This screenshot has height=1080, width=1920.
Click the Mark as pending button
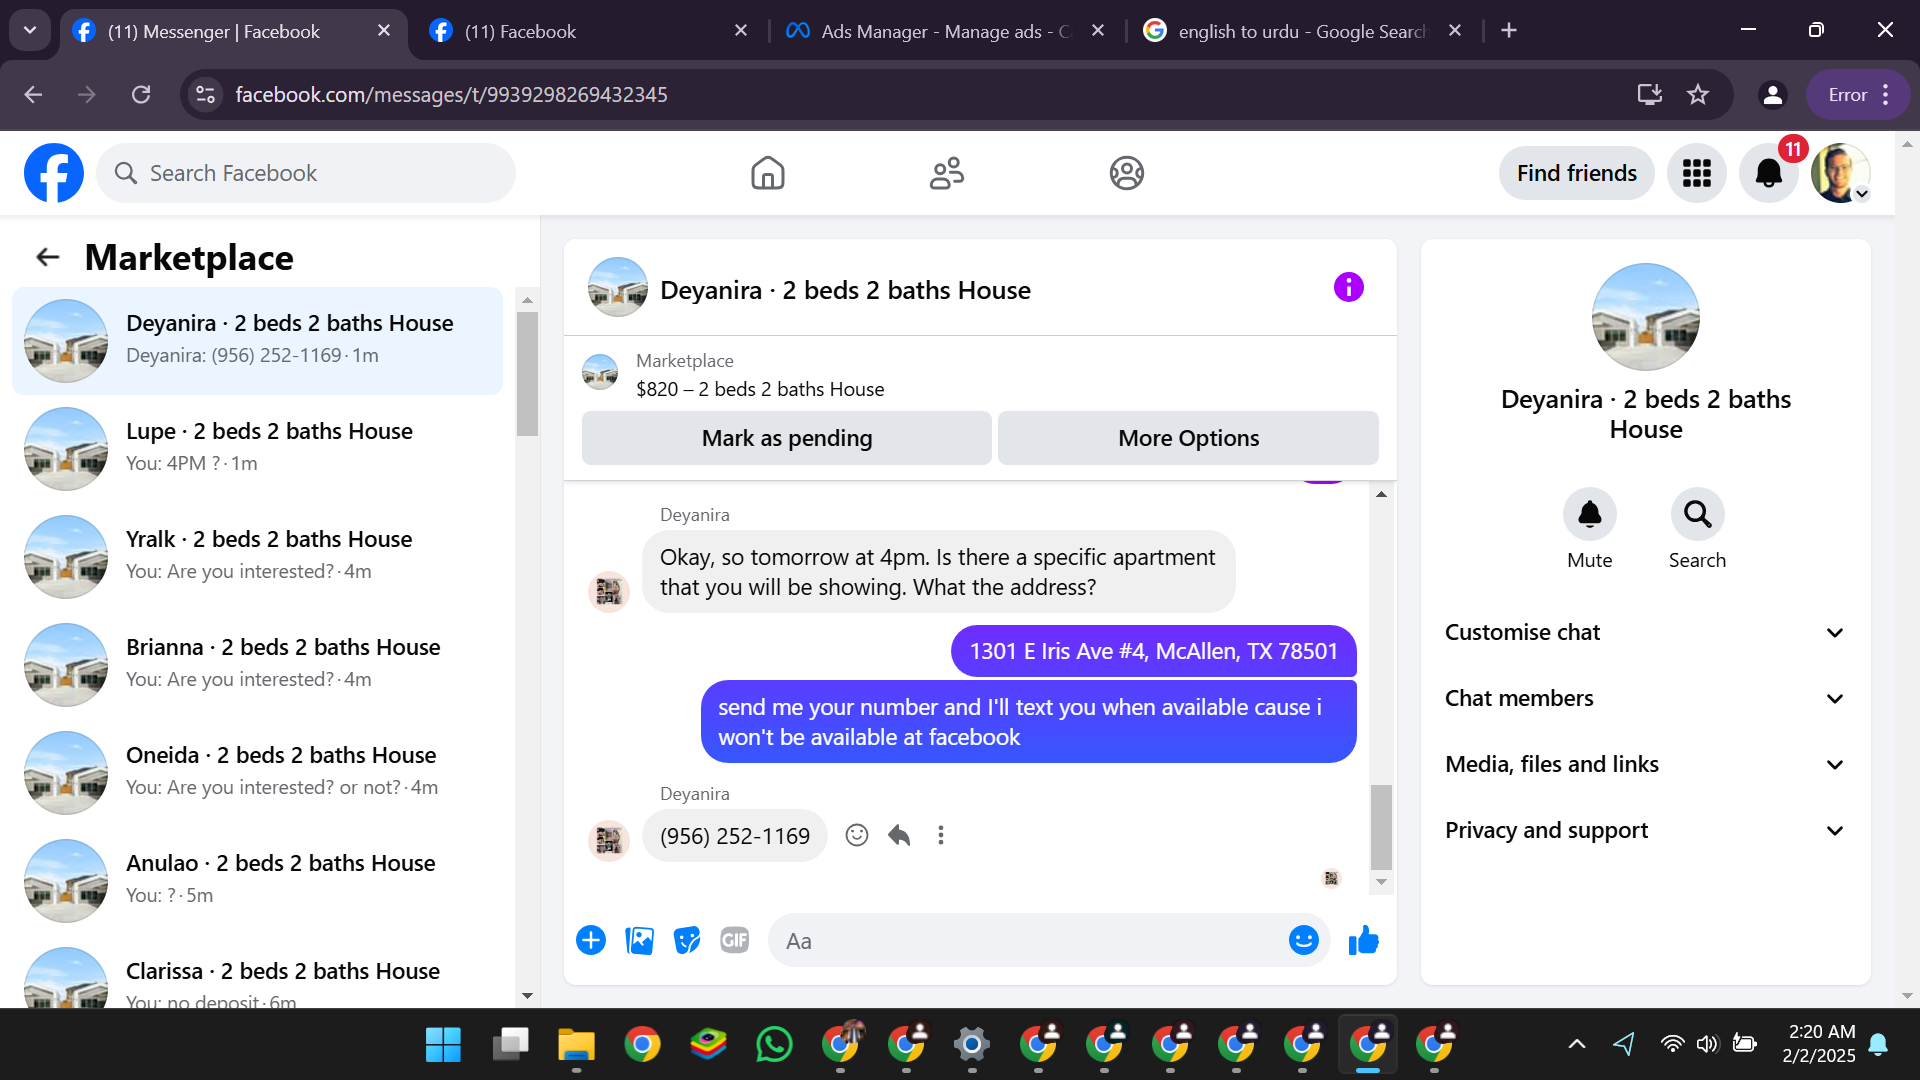pos(786,438)
